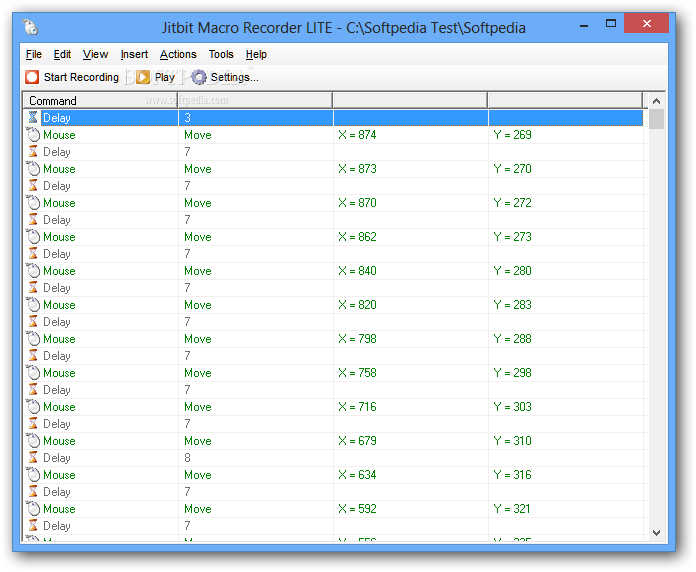This screenshot has height=572, width=696.
Task: Click the Jitbit app icon in title bar
Action: (31, 27)
